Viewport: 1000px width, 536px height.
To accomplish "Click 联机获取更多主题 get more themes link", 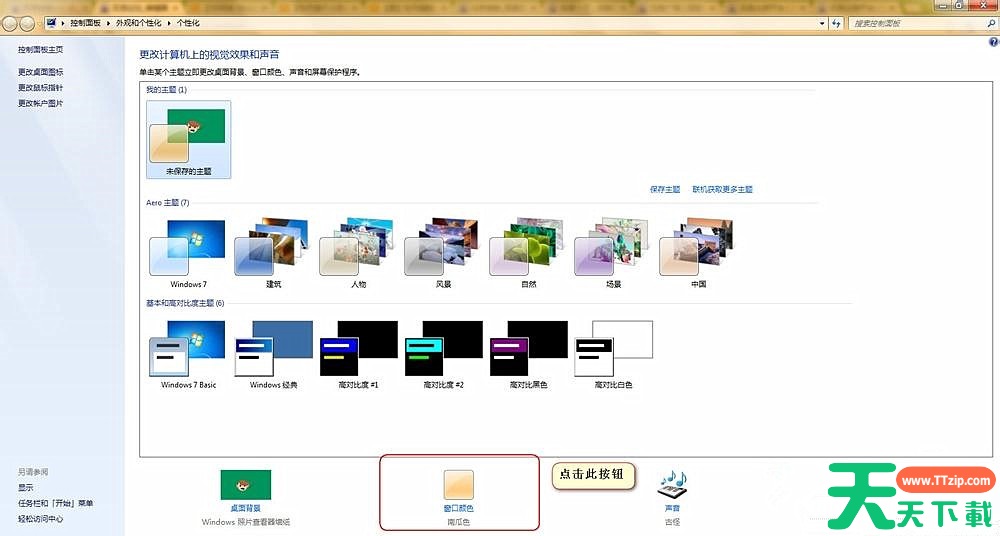I will (722, 190).
